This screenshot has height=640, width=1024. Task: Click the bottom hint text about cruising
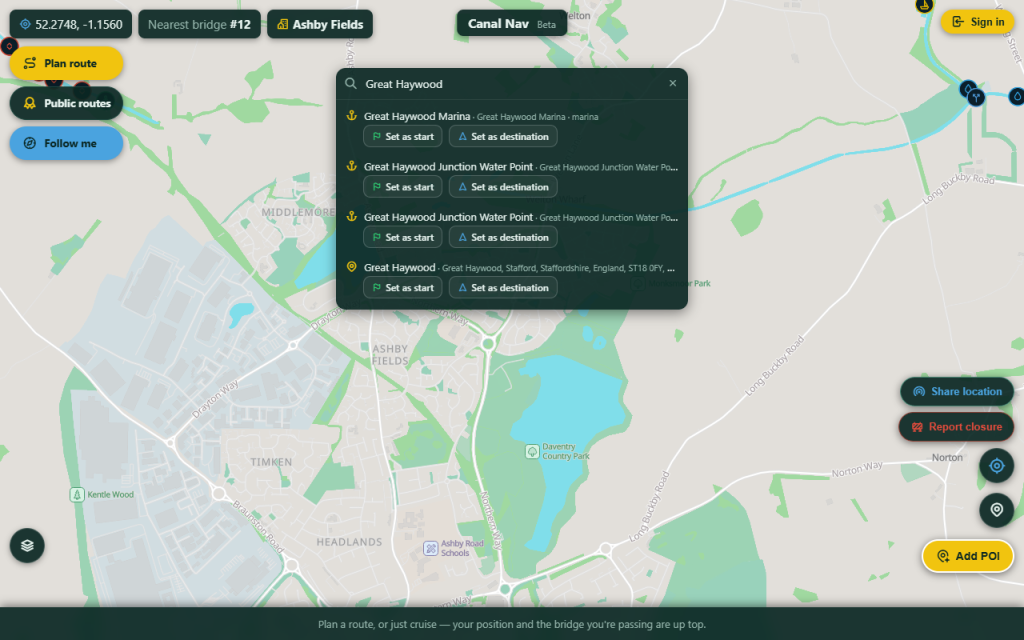pos(512,624)
